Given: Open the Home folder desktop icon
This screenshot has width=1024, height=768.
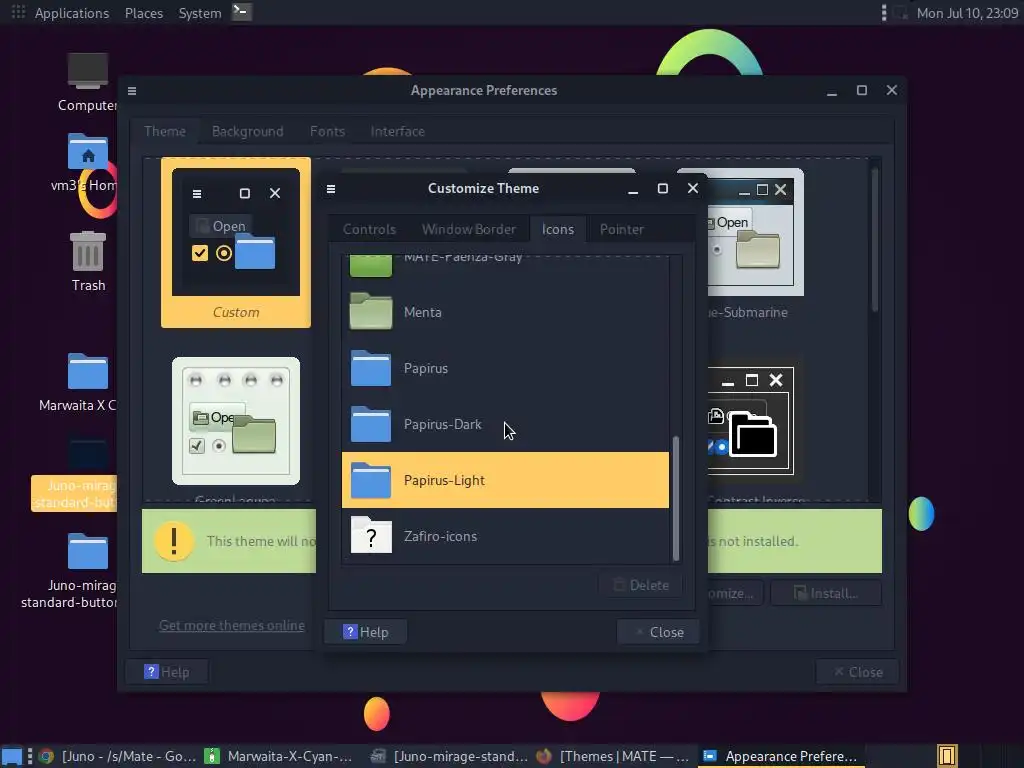Looking at the screenshot, I should pos(88,152).
